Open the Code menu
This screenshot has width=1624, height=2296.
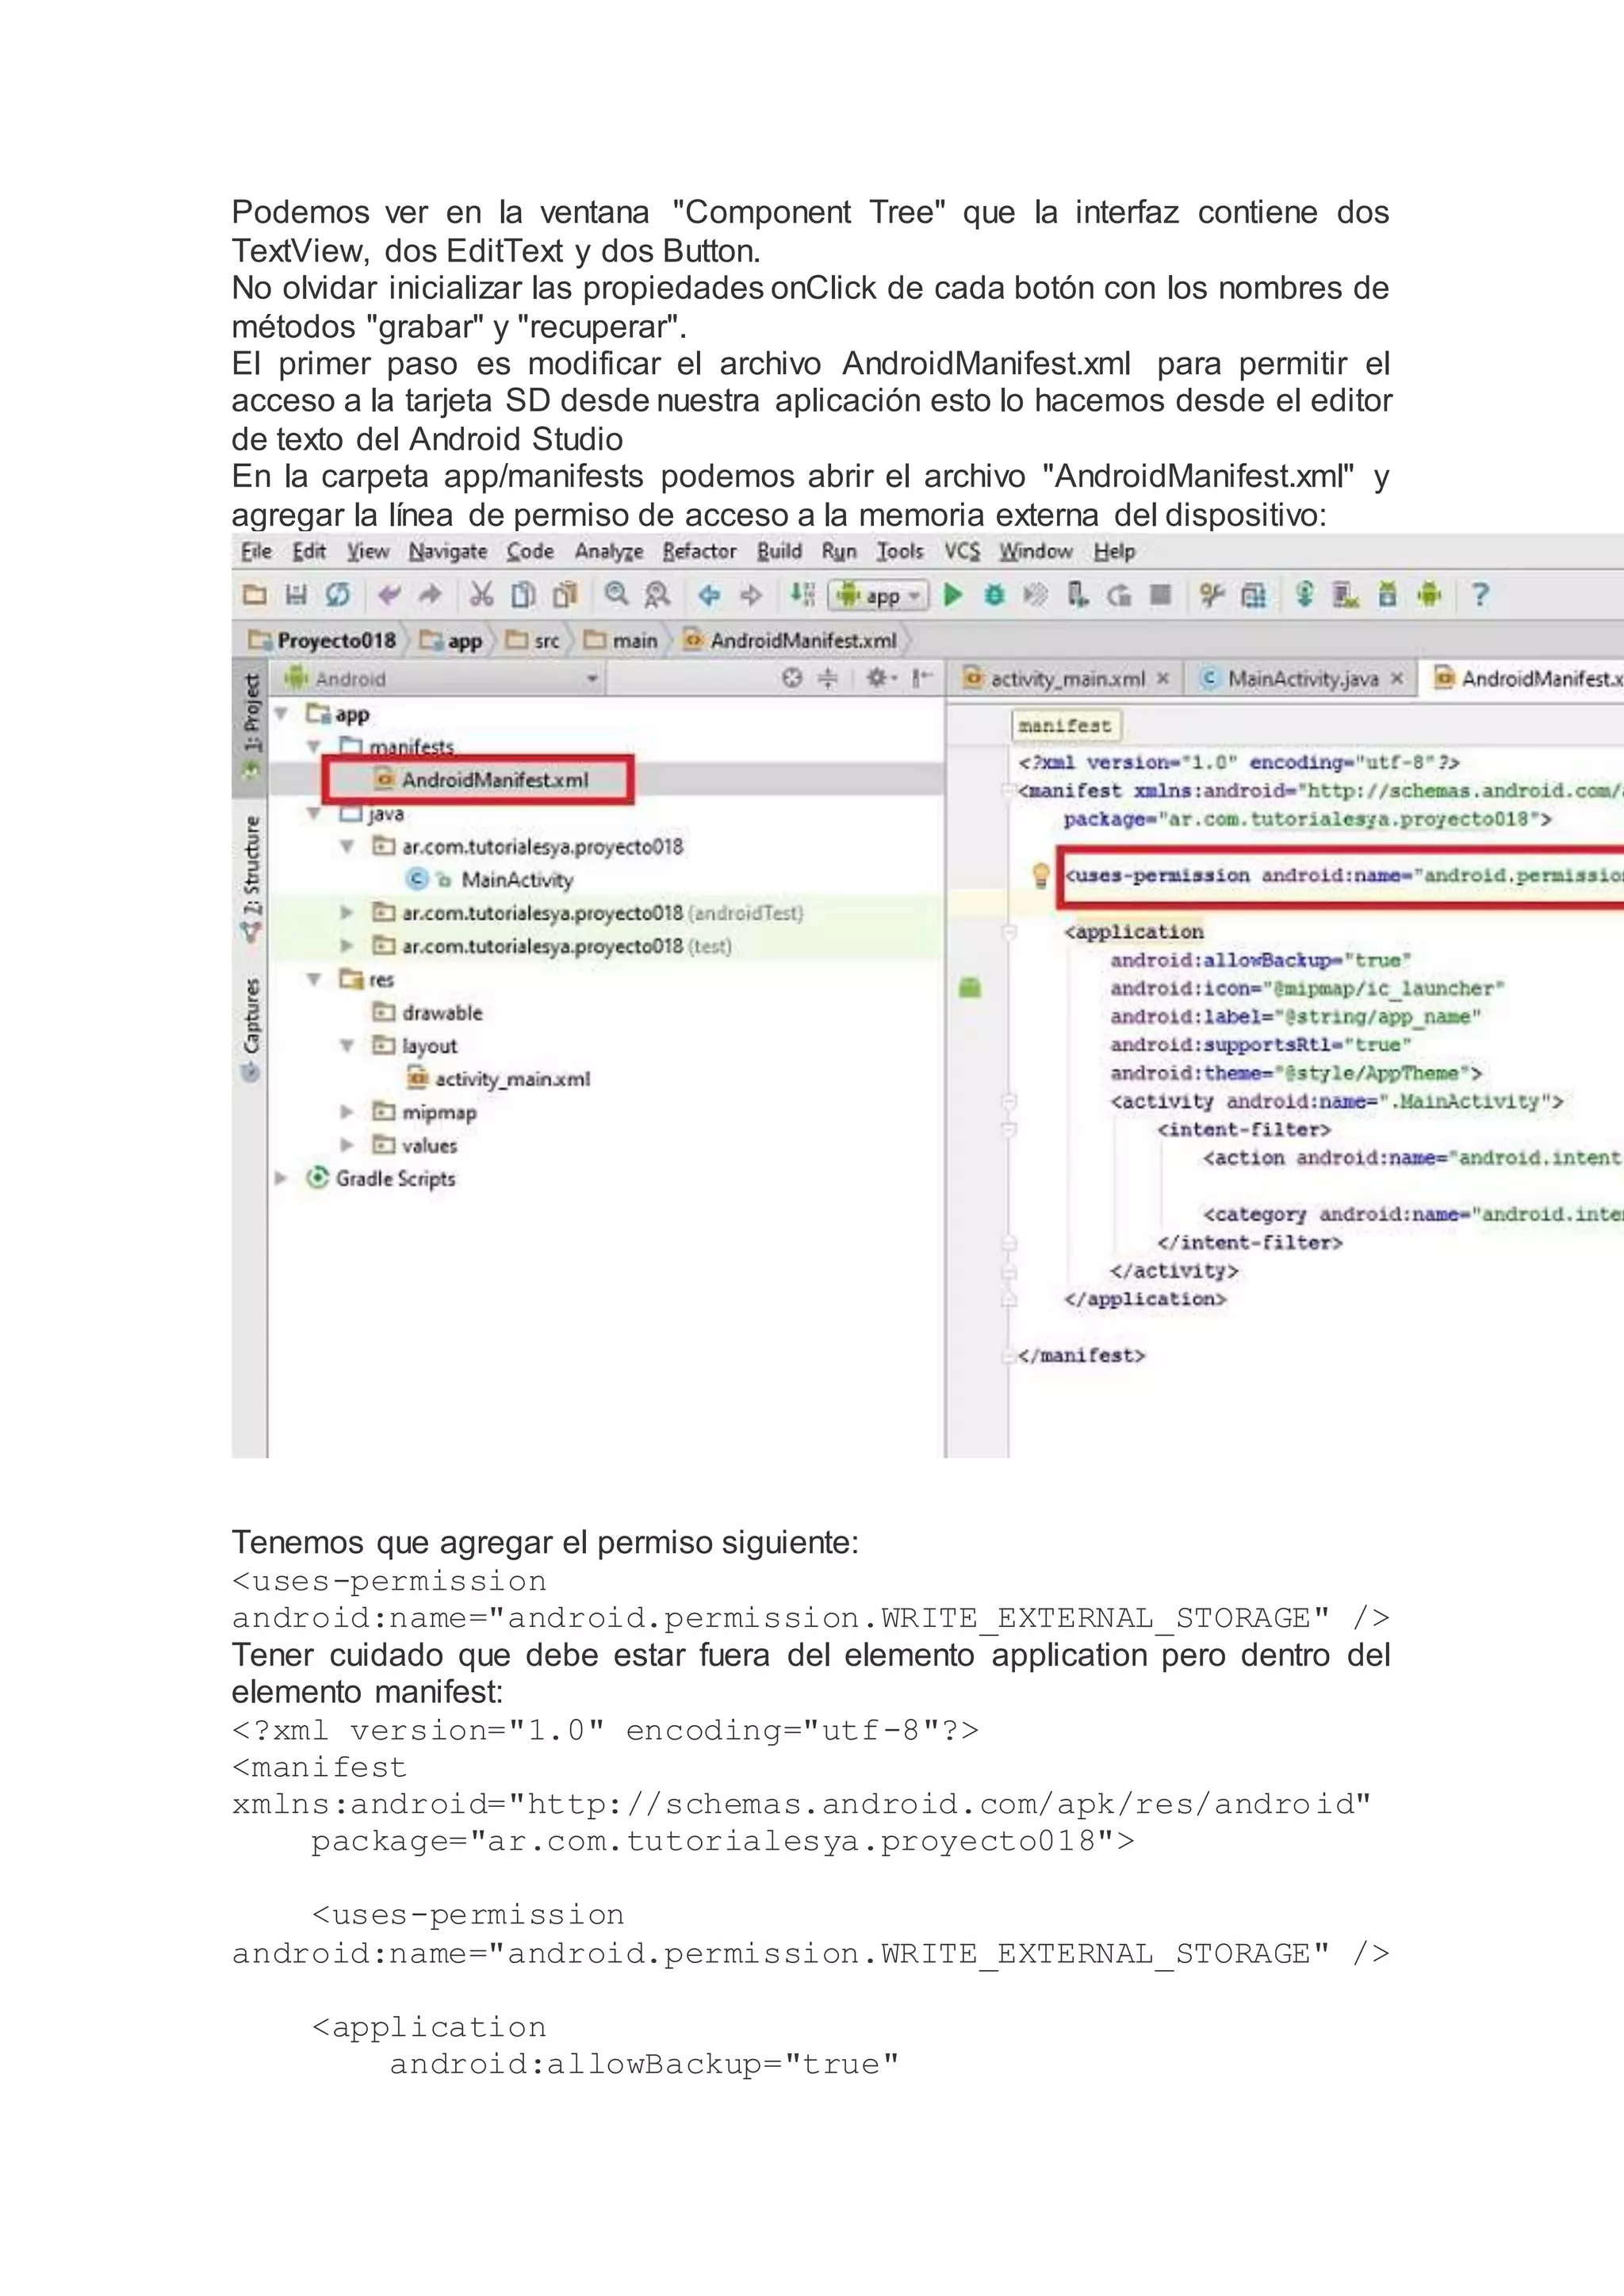[530, 552]
